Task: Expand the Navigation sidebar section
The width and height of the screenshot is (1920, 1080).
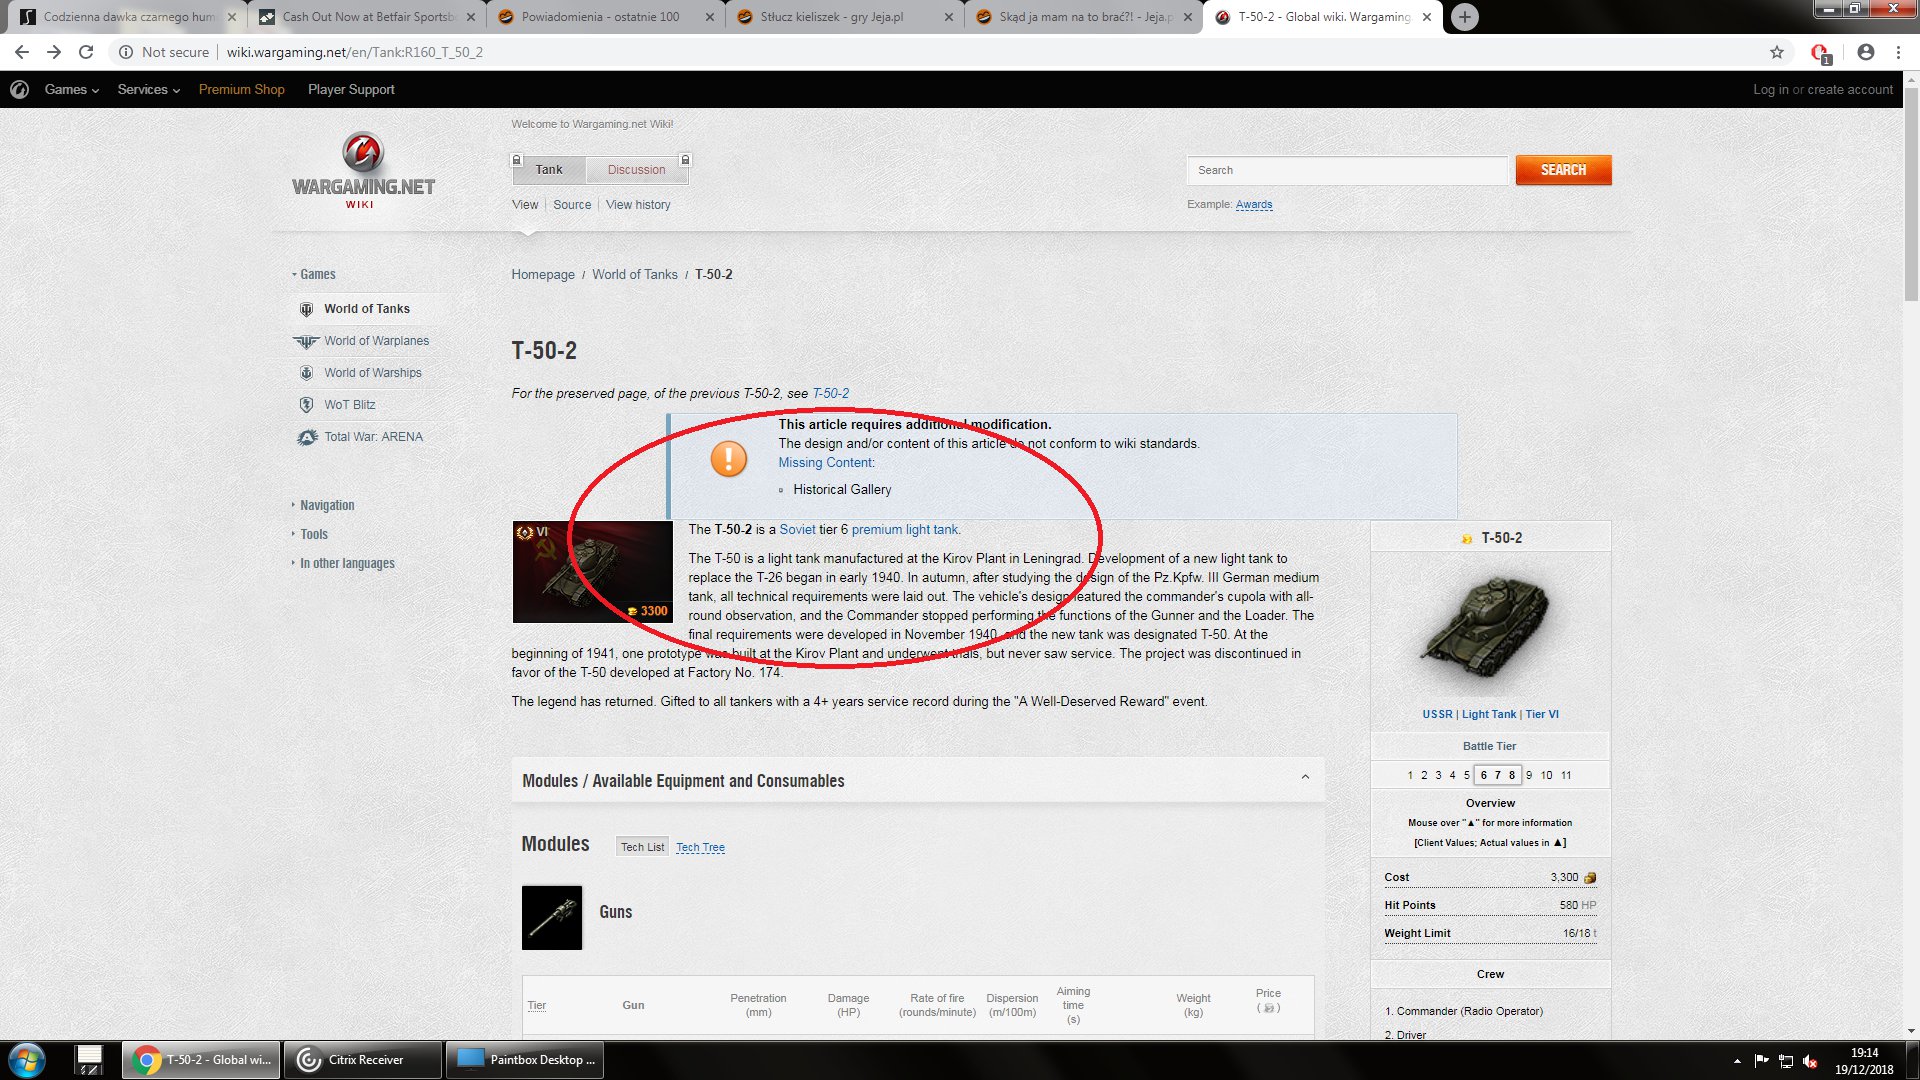Action: [x=323, y=505]
